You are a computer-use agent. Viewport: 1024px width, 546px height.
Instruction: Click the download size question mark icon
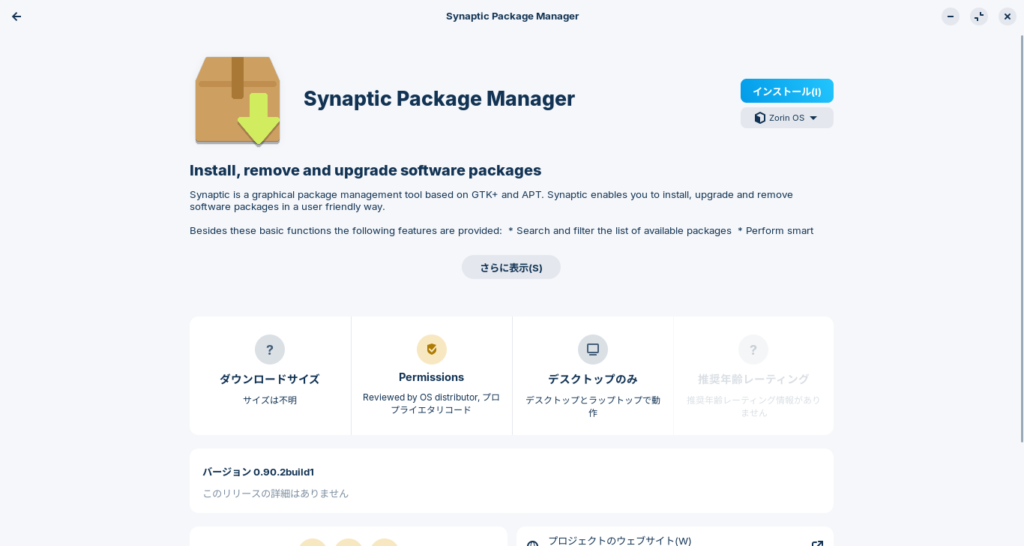coord(270,349)
